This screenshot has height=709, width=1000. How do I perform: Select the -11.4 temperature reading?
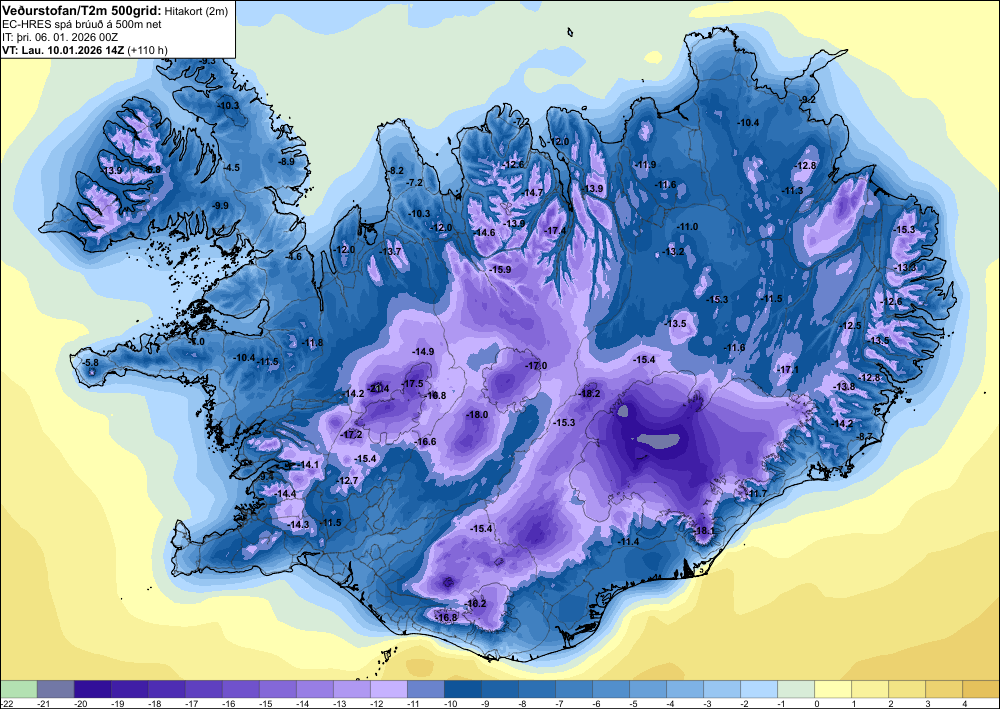[628, 541]
